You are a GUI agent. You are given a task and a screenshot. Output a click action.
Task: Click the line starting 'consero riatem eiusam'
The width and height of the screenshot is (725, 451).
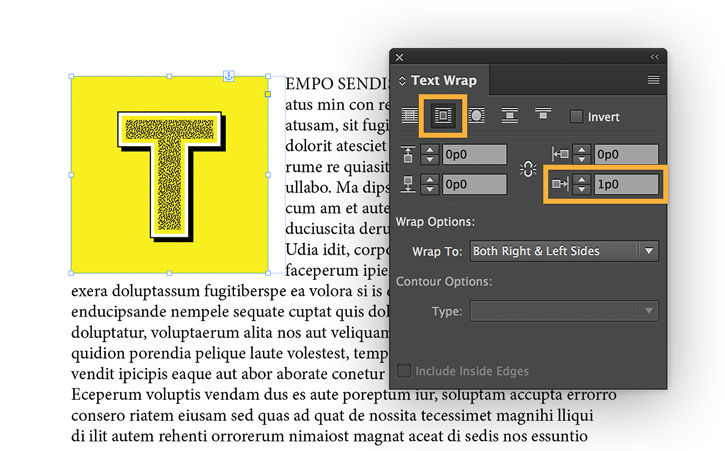pyautogui.click(x=332, y=415)
